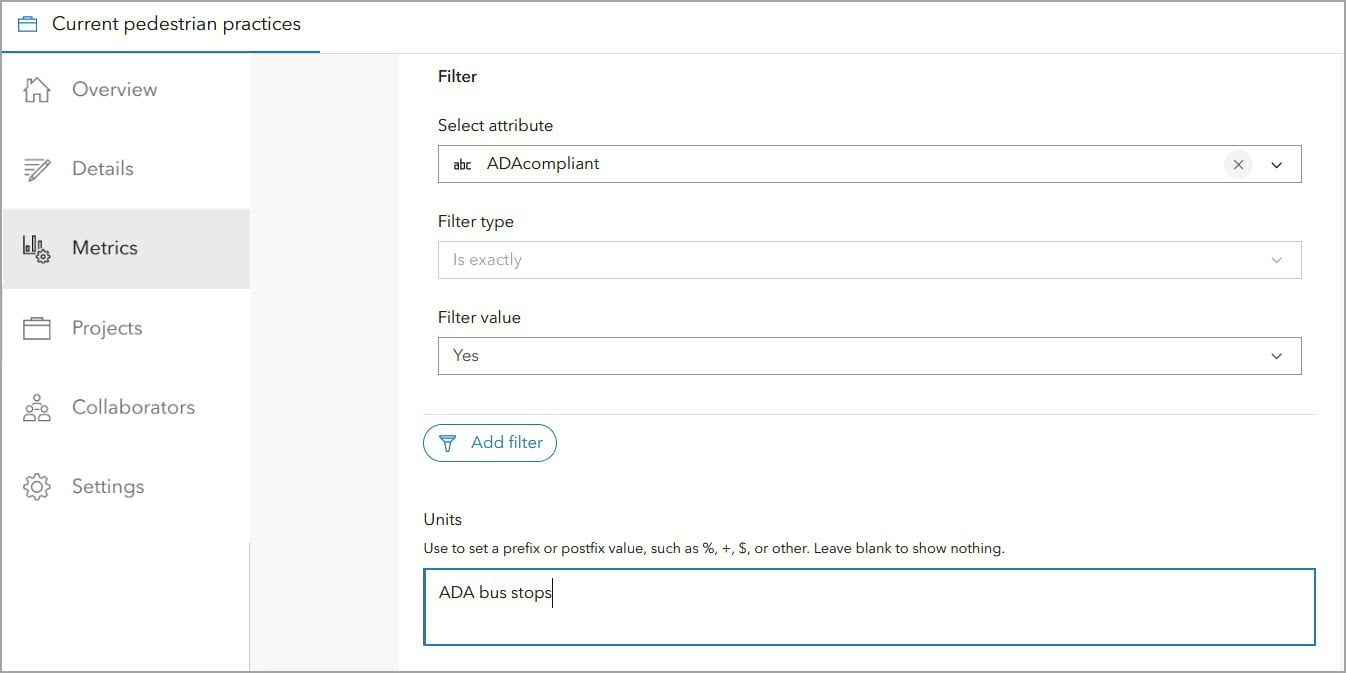The width and height of the screenshot is (1346, 673).
Task: Expand the Select attribute dropdown arrow
Action: 1277,165
